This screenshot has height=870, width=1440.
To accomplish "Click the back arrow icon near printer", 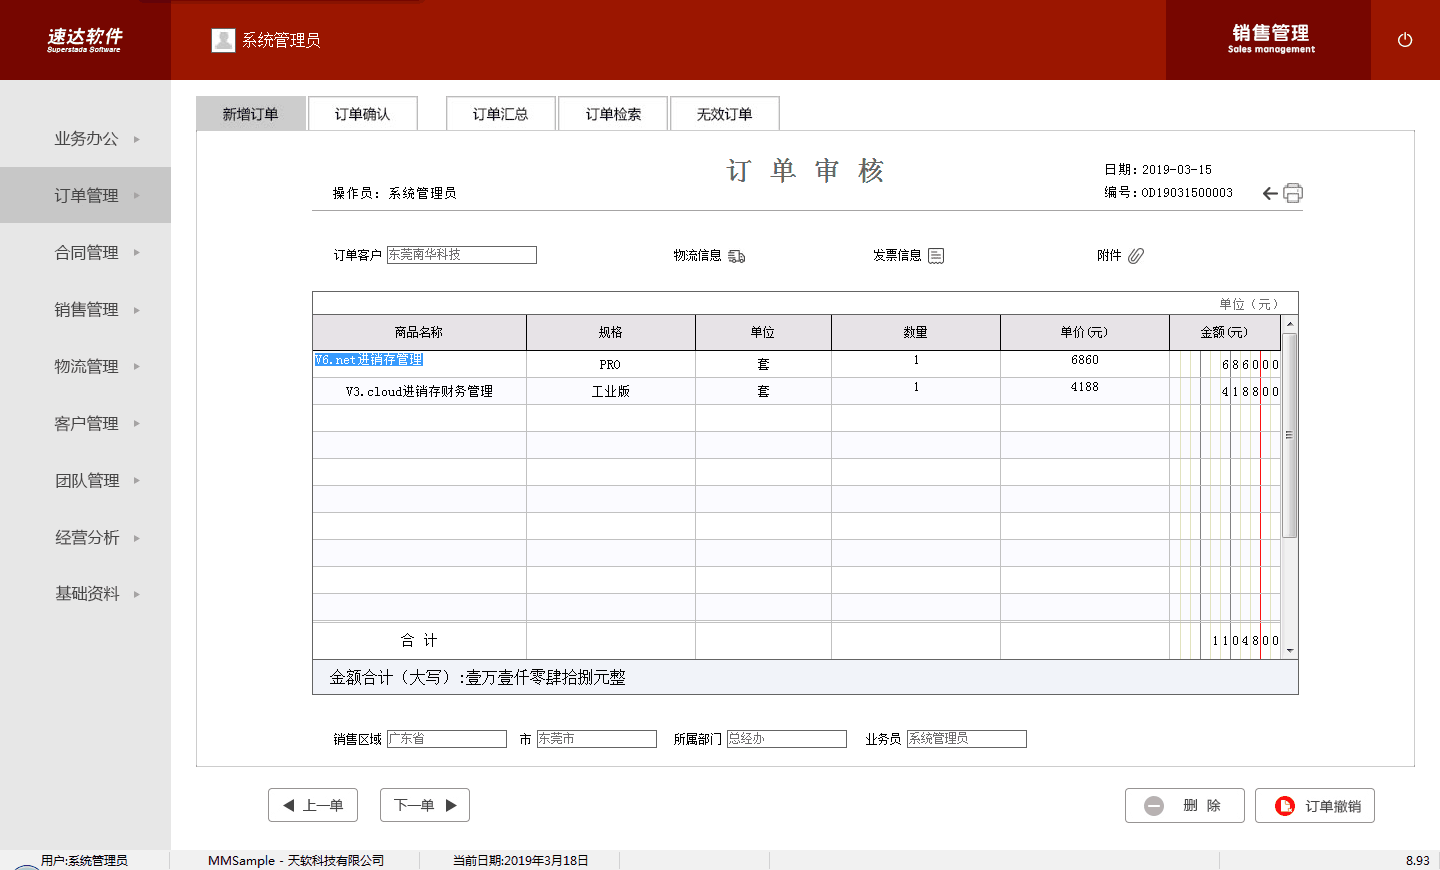I will click(1270, 193).
